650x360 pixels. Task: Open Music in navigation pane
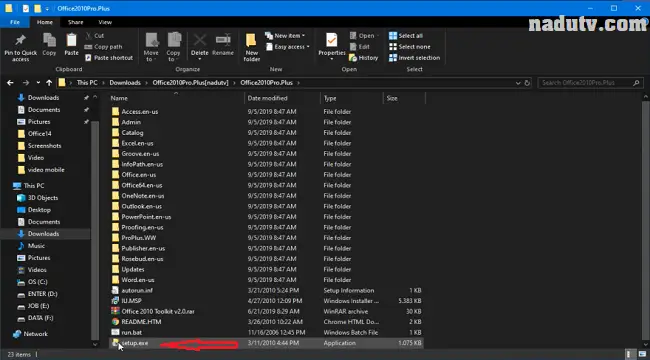pos(36,246)
